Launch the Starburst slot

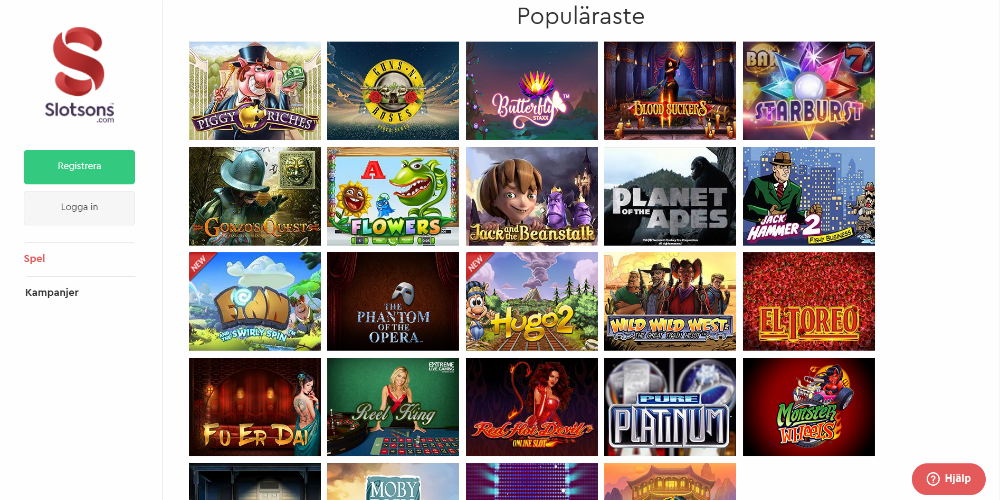pyautogui.click(x=809, y=91)
